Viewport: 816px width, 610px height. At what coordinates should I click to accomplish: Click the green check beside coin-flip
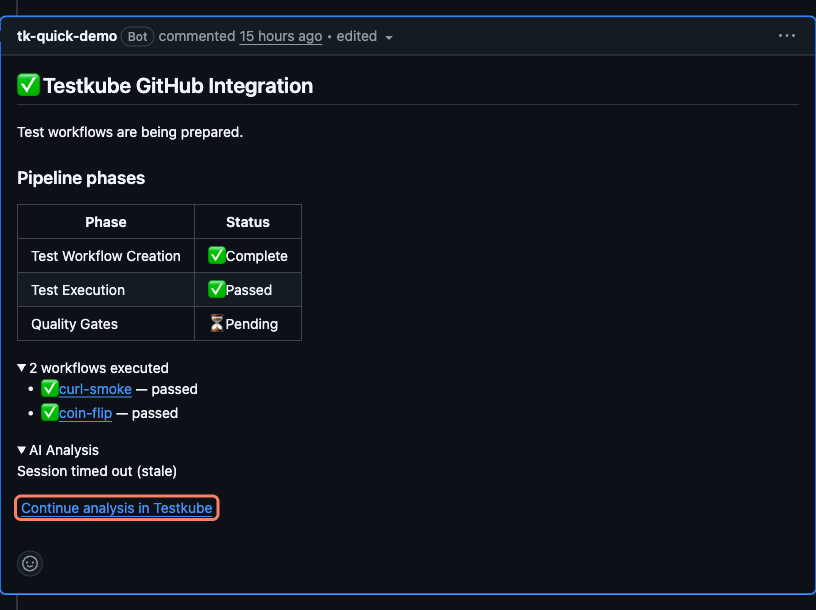(x=49, y=412)
